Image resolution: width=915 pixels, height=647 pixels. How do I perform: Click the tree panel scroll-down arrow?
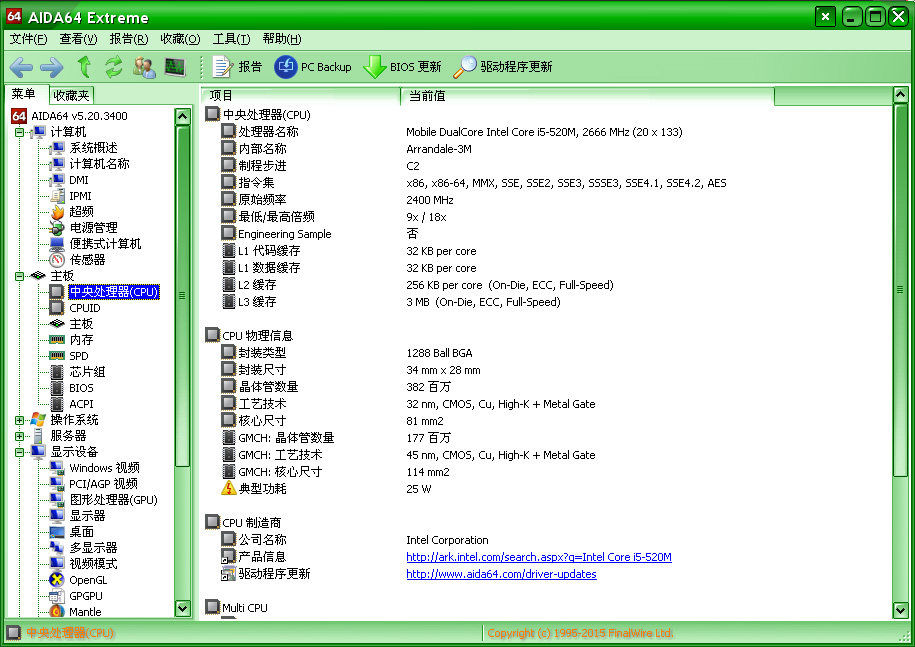[183, 608]
